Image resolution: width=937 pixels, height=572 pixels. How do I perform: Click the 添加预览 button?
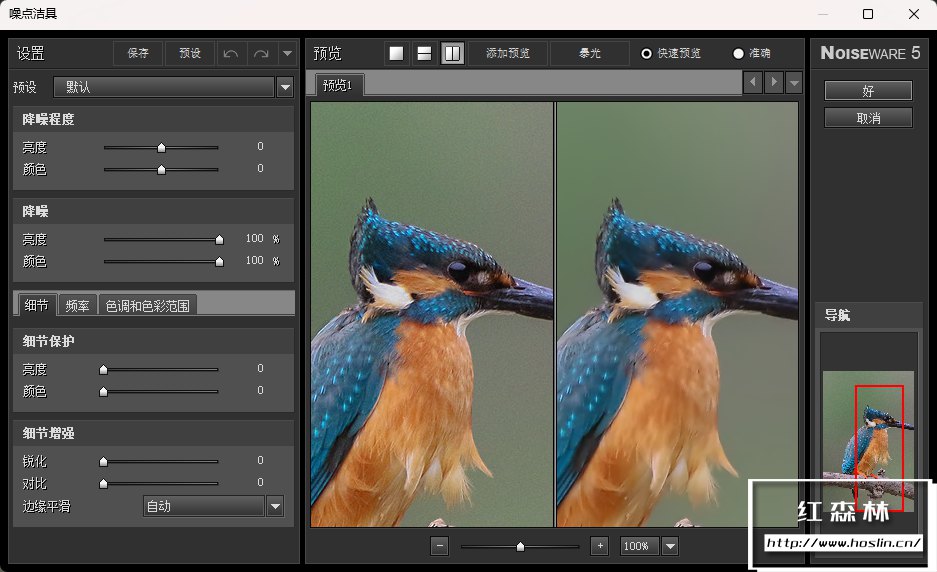point(508,54)
